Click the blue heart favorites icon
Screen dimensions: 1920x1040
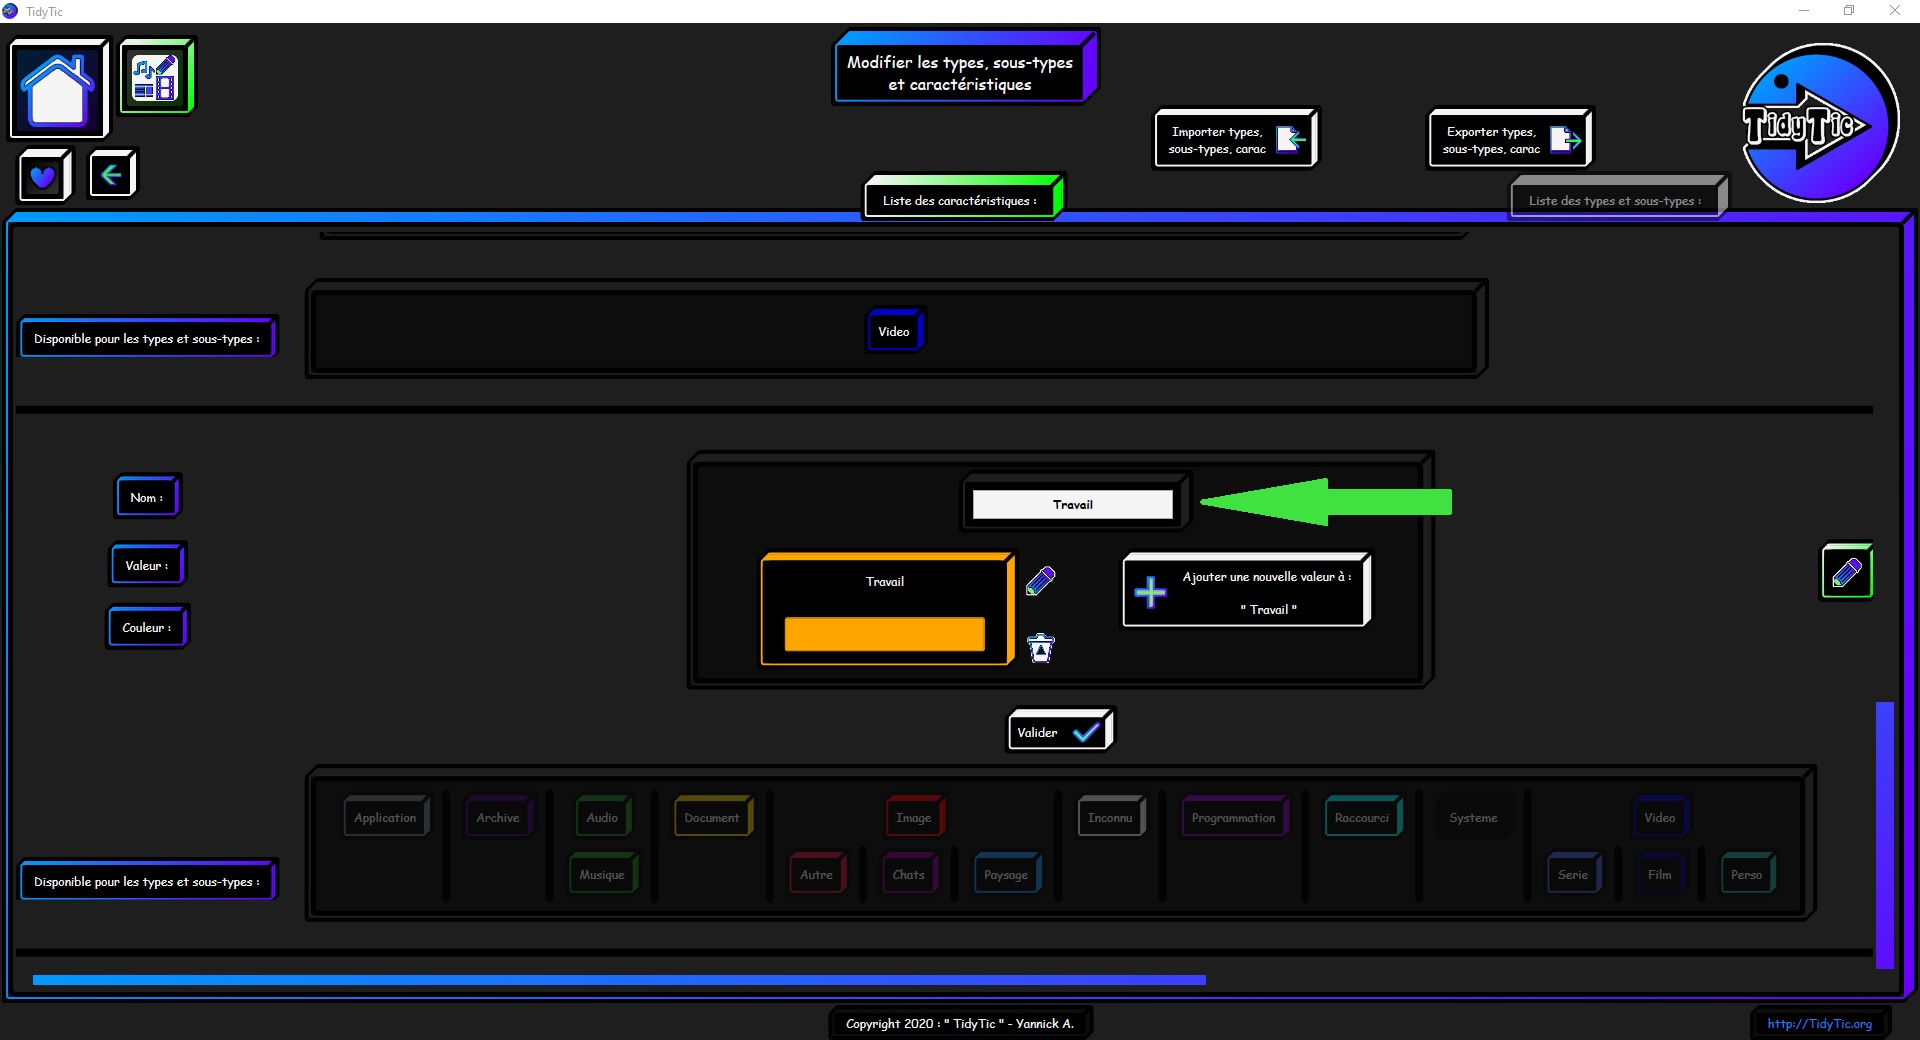(43, 176)
